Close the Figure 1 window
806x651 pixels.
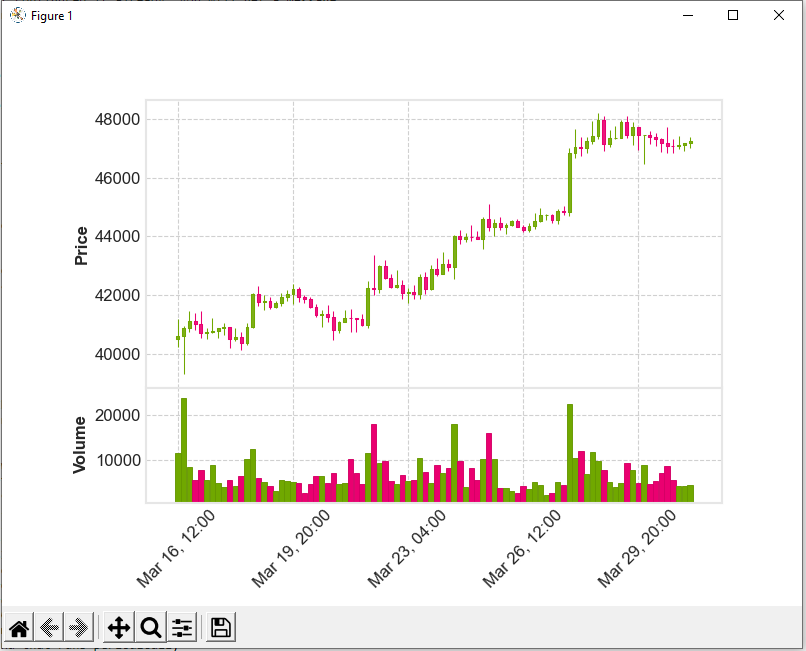(x=779, y=15)
